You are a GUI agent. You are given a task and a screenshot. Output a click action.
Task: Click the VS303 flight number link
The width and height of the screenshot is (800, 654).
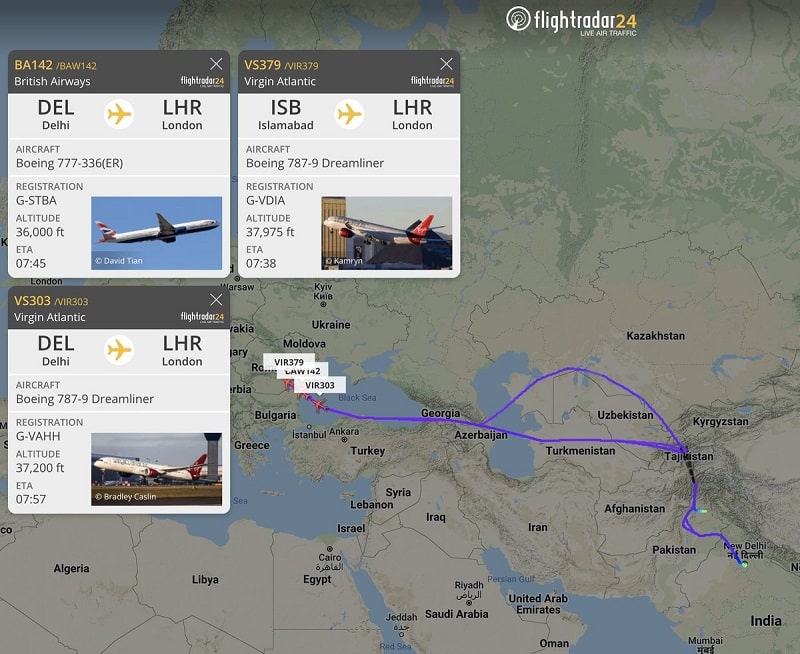tap(32, 300)
